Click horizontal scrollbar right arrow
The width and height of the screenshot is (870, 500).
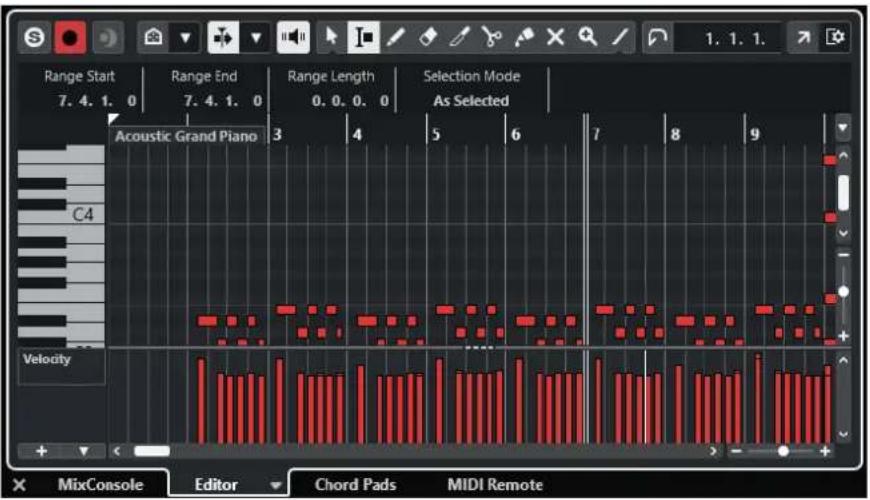pyautogui.click(x=713, y=451)
